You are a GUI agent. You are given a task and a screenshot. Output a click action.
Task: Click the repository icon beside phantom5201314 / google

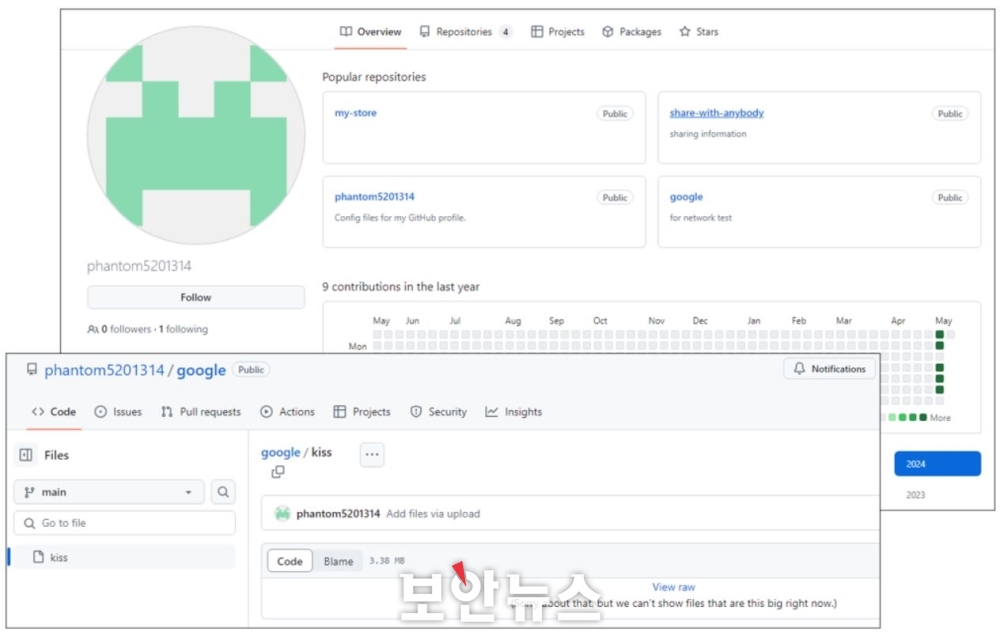click(31, 369)
